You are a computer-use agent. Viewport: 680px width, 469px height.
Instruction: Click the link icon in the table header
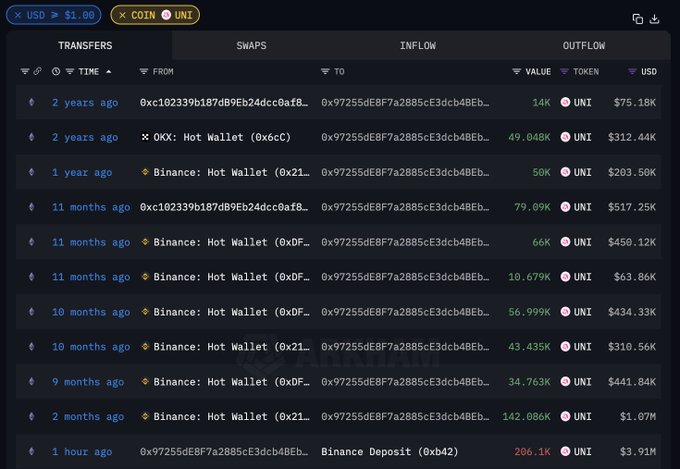[37, 71]
